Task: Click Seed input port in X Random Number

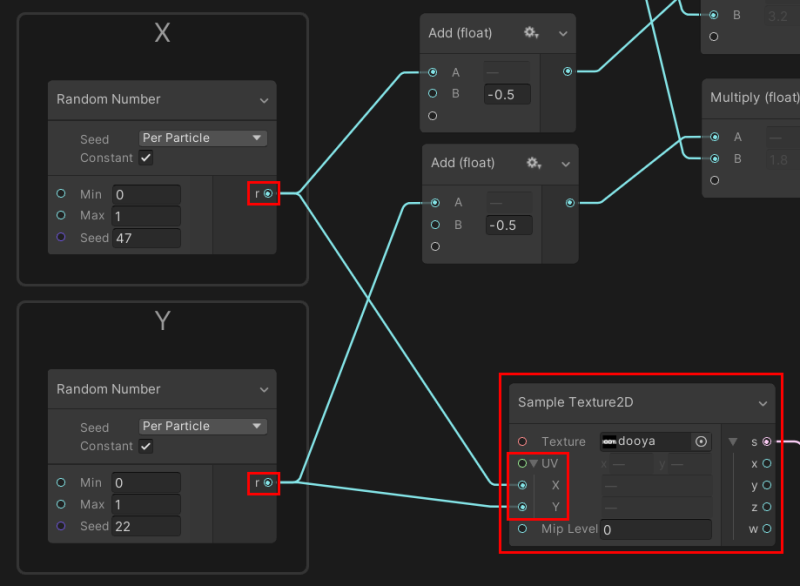Action: (x=61, y=237)
